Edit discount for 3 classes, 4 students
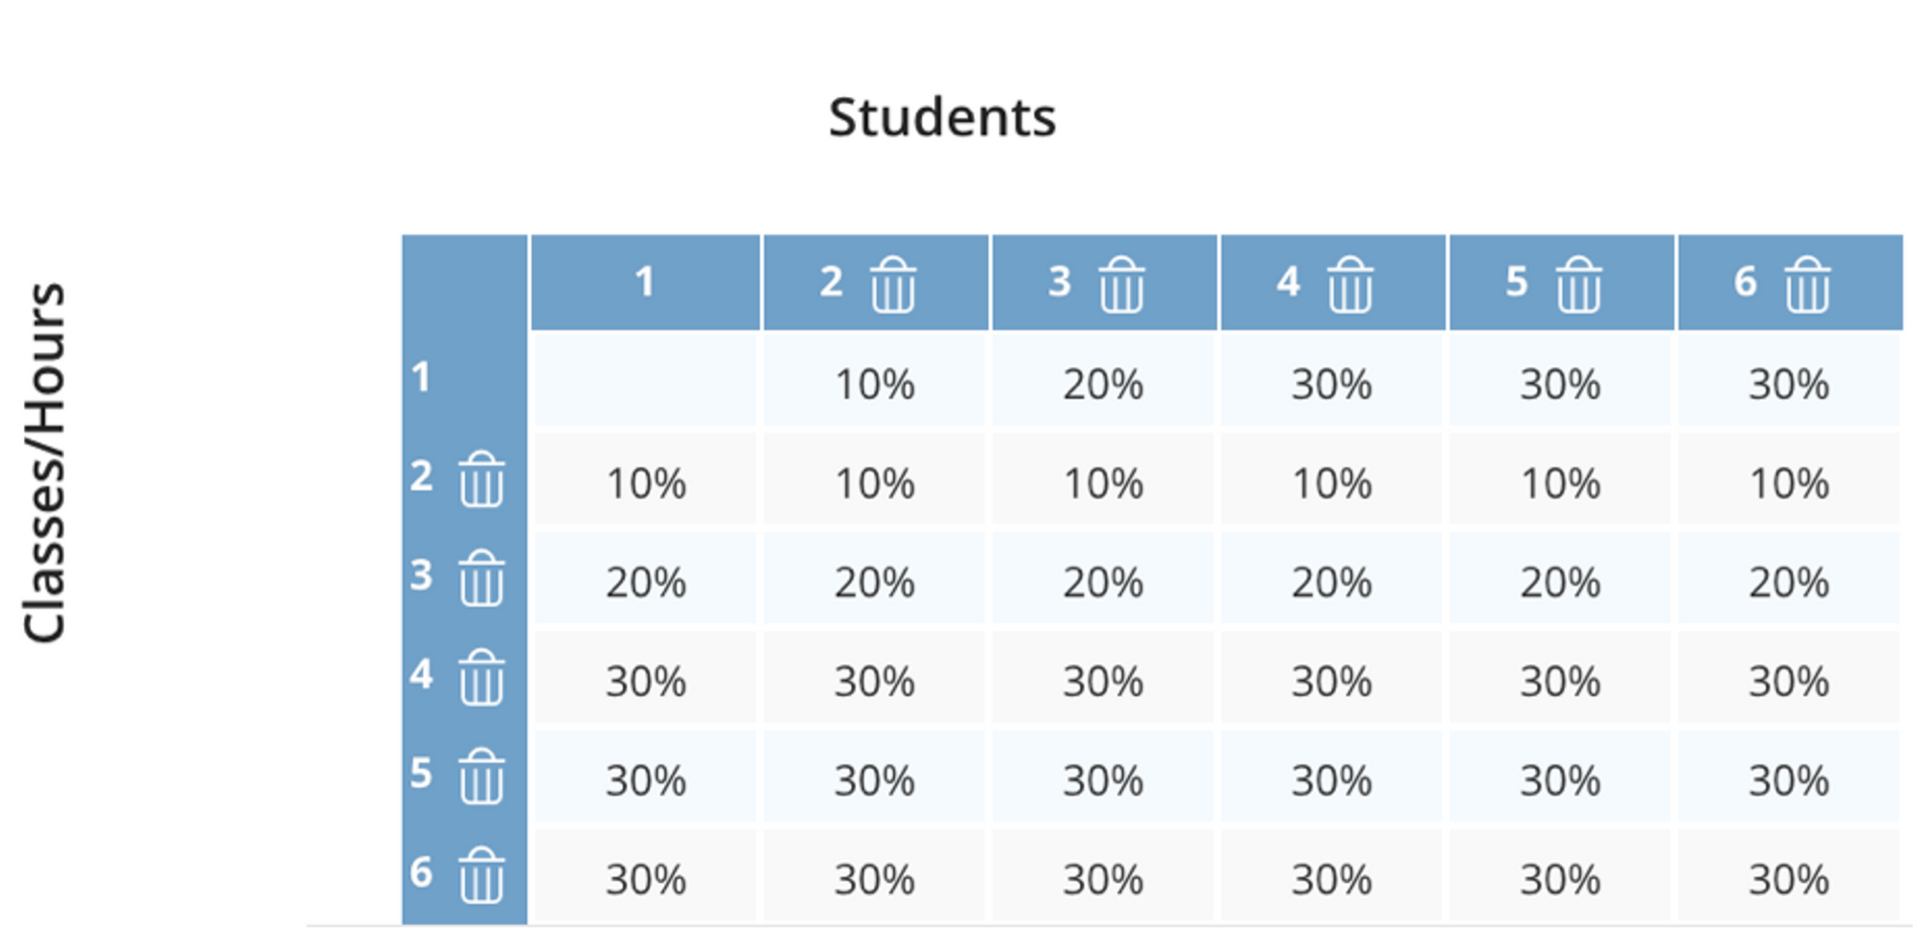1920x934 pixels. click(x=1331, y=582)
